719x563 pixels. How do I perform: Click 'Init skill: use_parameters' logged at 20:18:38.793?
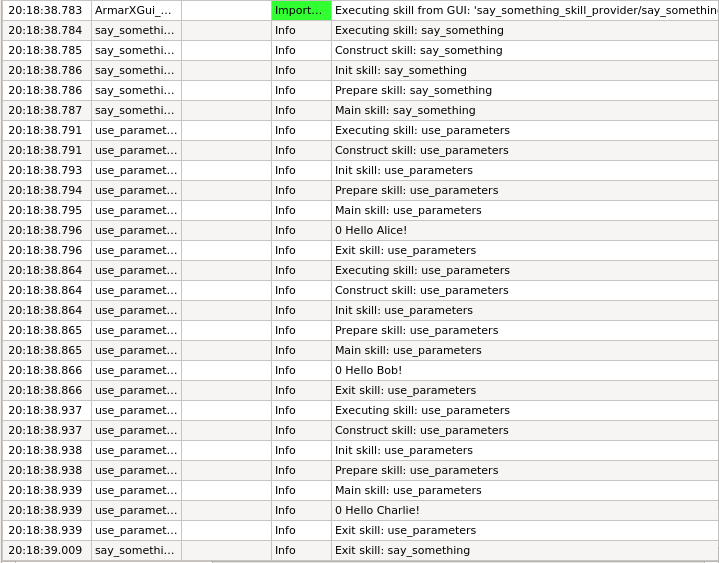(404, 171)
